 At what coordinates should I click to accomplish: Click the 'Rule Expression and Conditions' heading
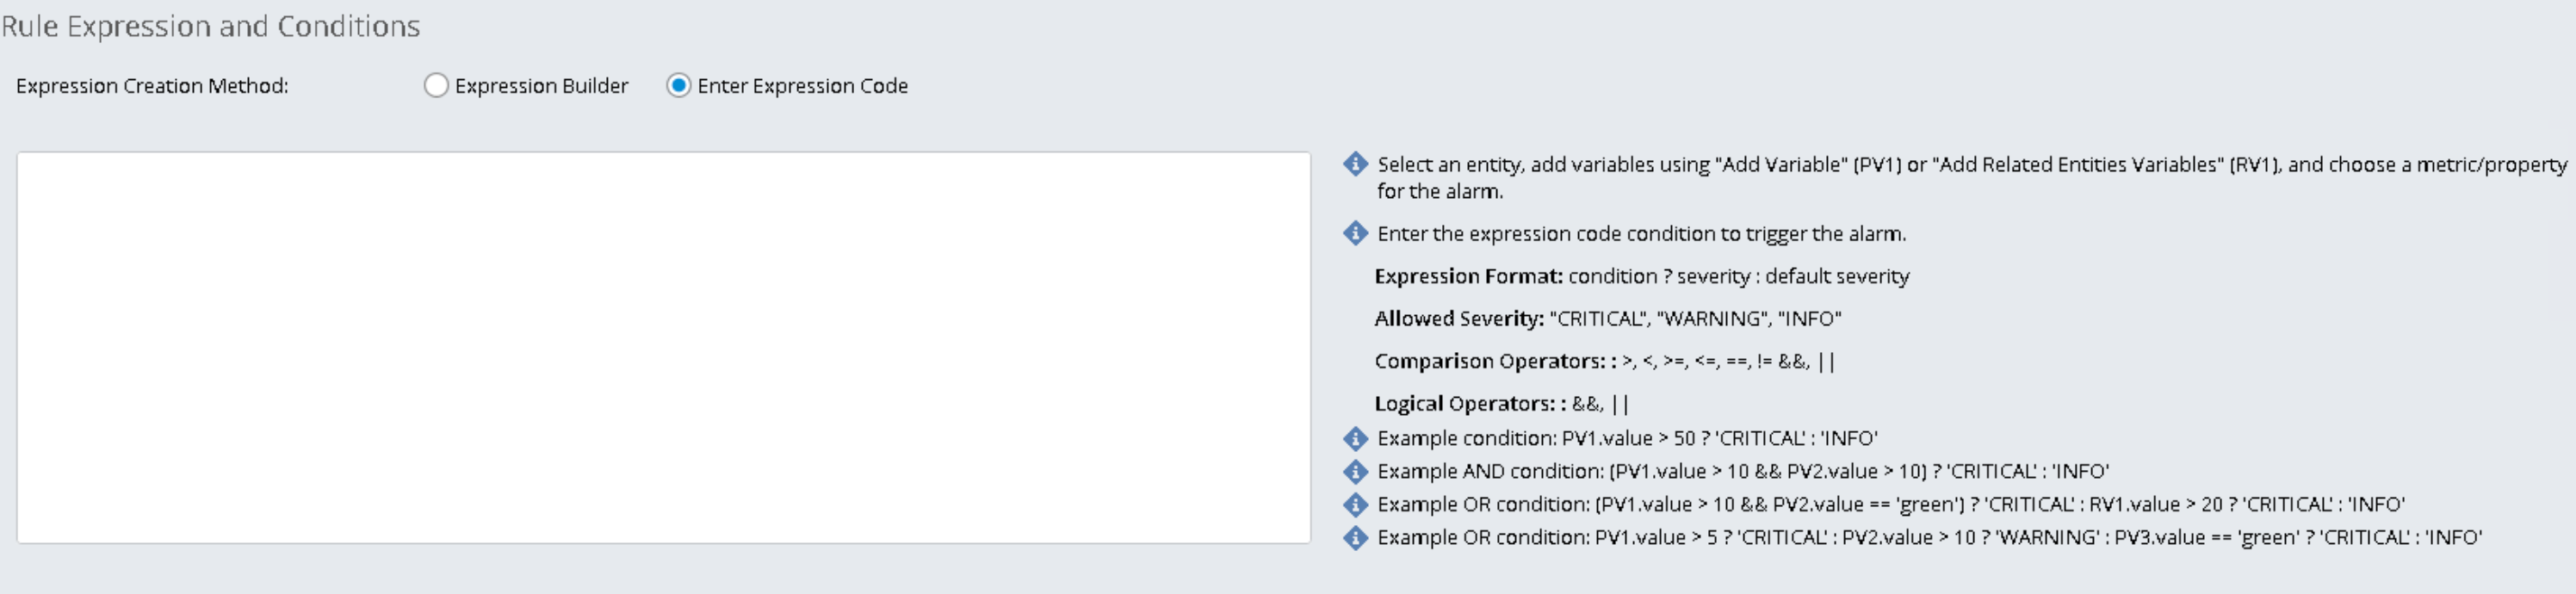(210, 26)
